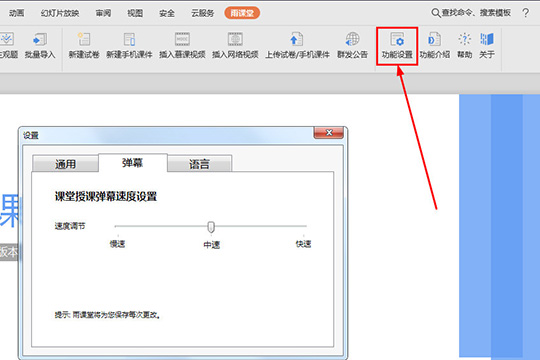Click the 插入网络视频 icon
540x360 pixels.
pos(235,39)
